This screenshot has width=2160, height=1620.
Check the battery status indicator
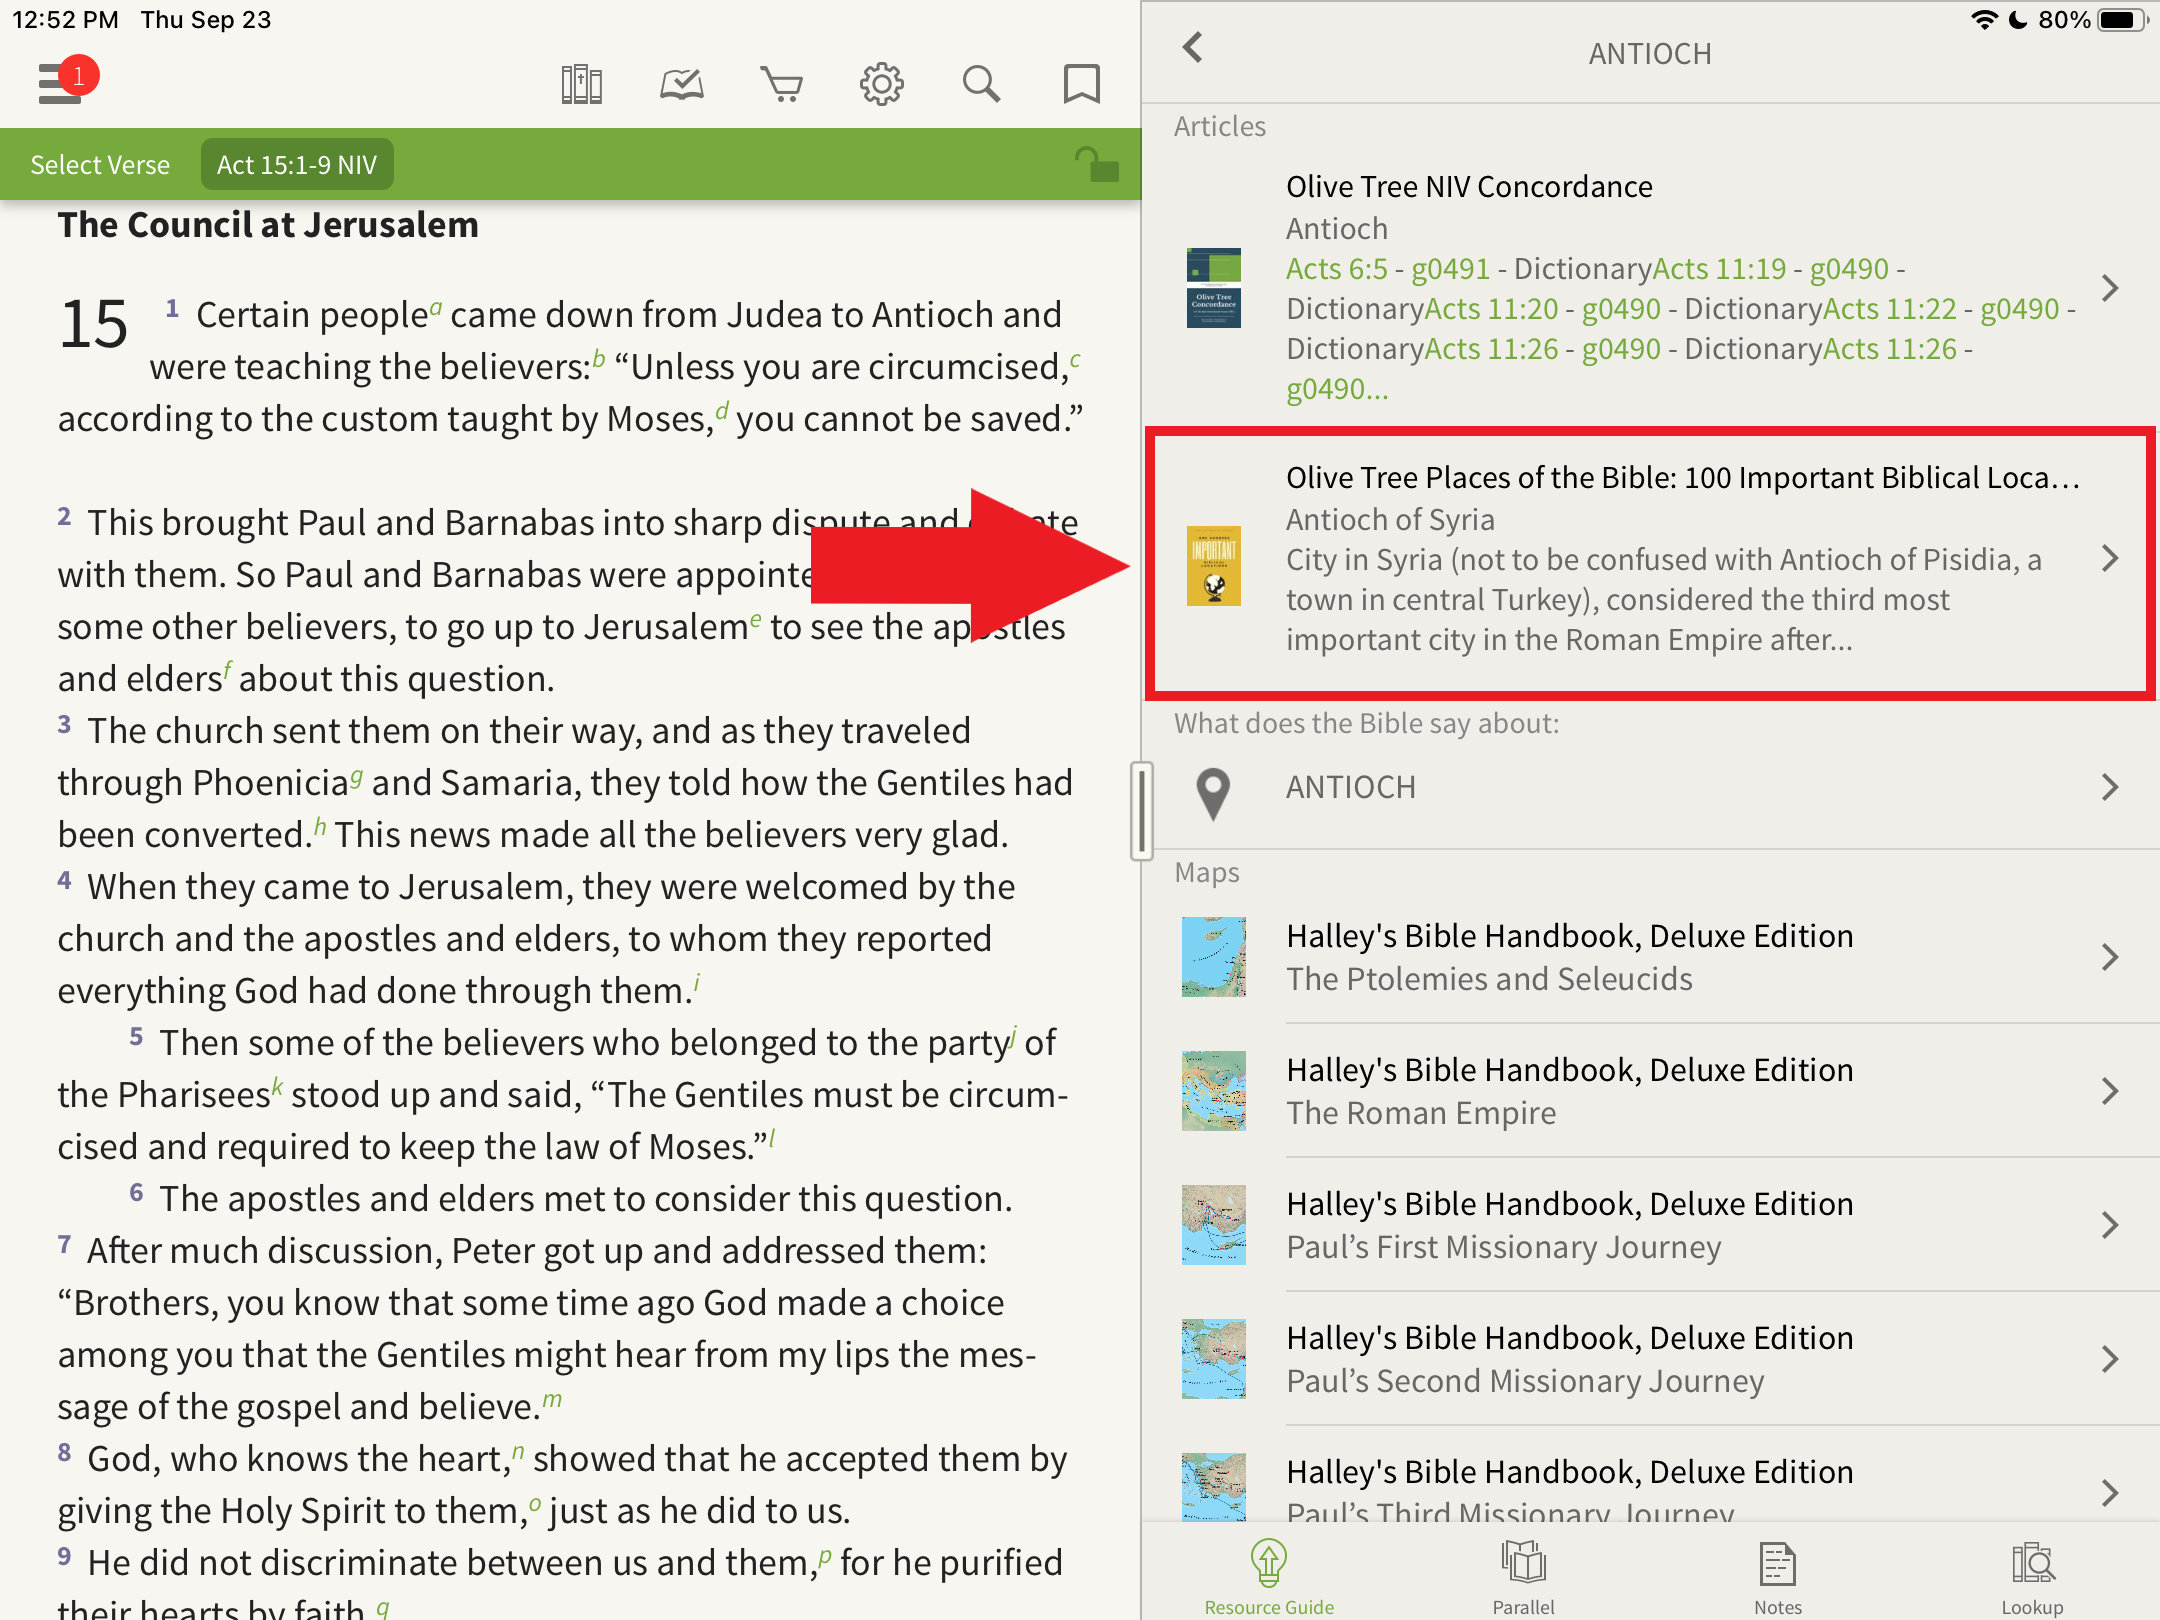click(2122, 20)
